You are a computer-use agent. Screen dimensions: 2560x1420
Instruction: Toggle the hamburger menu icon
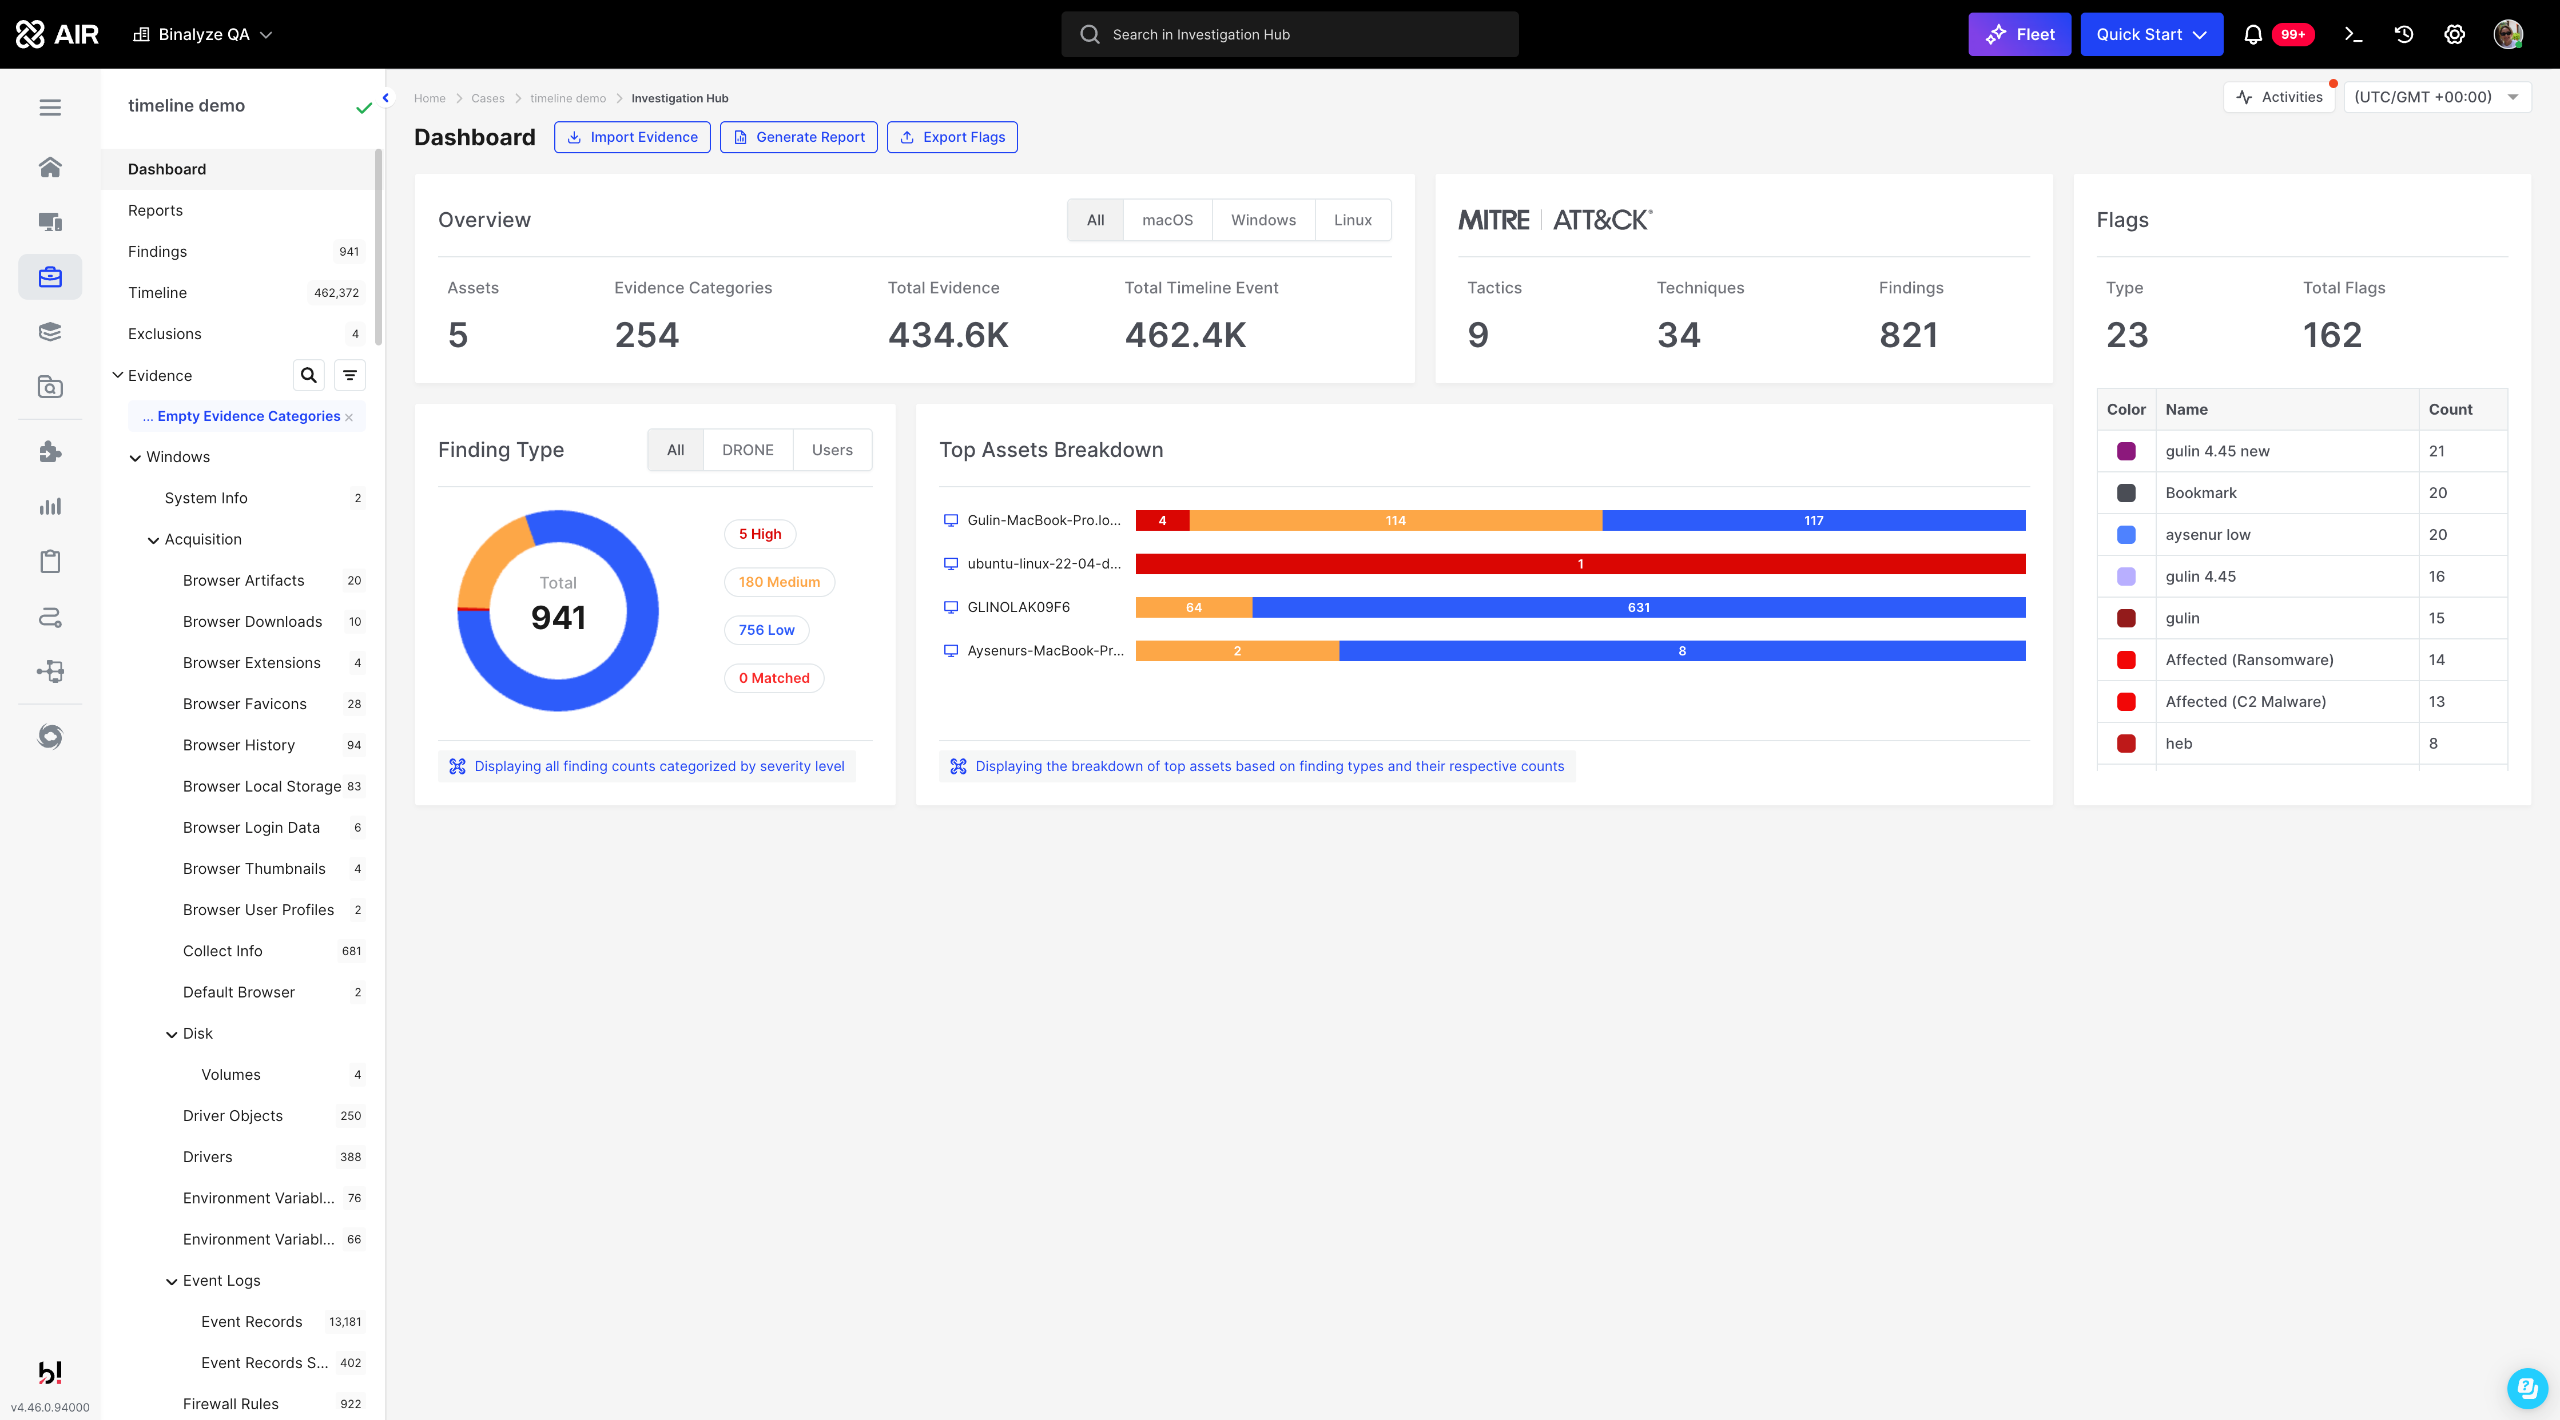pos(50,107)
